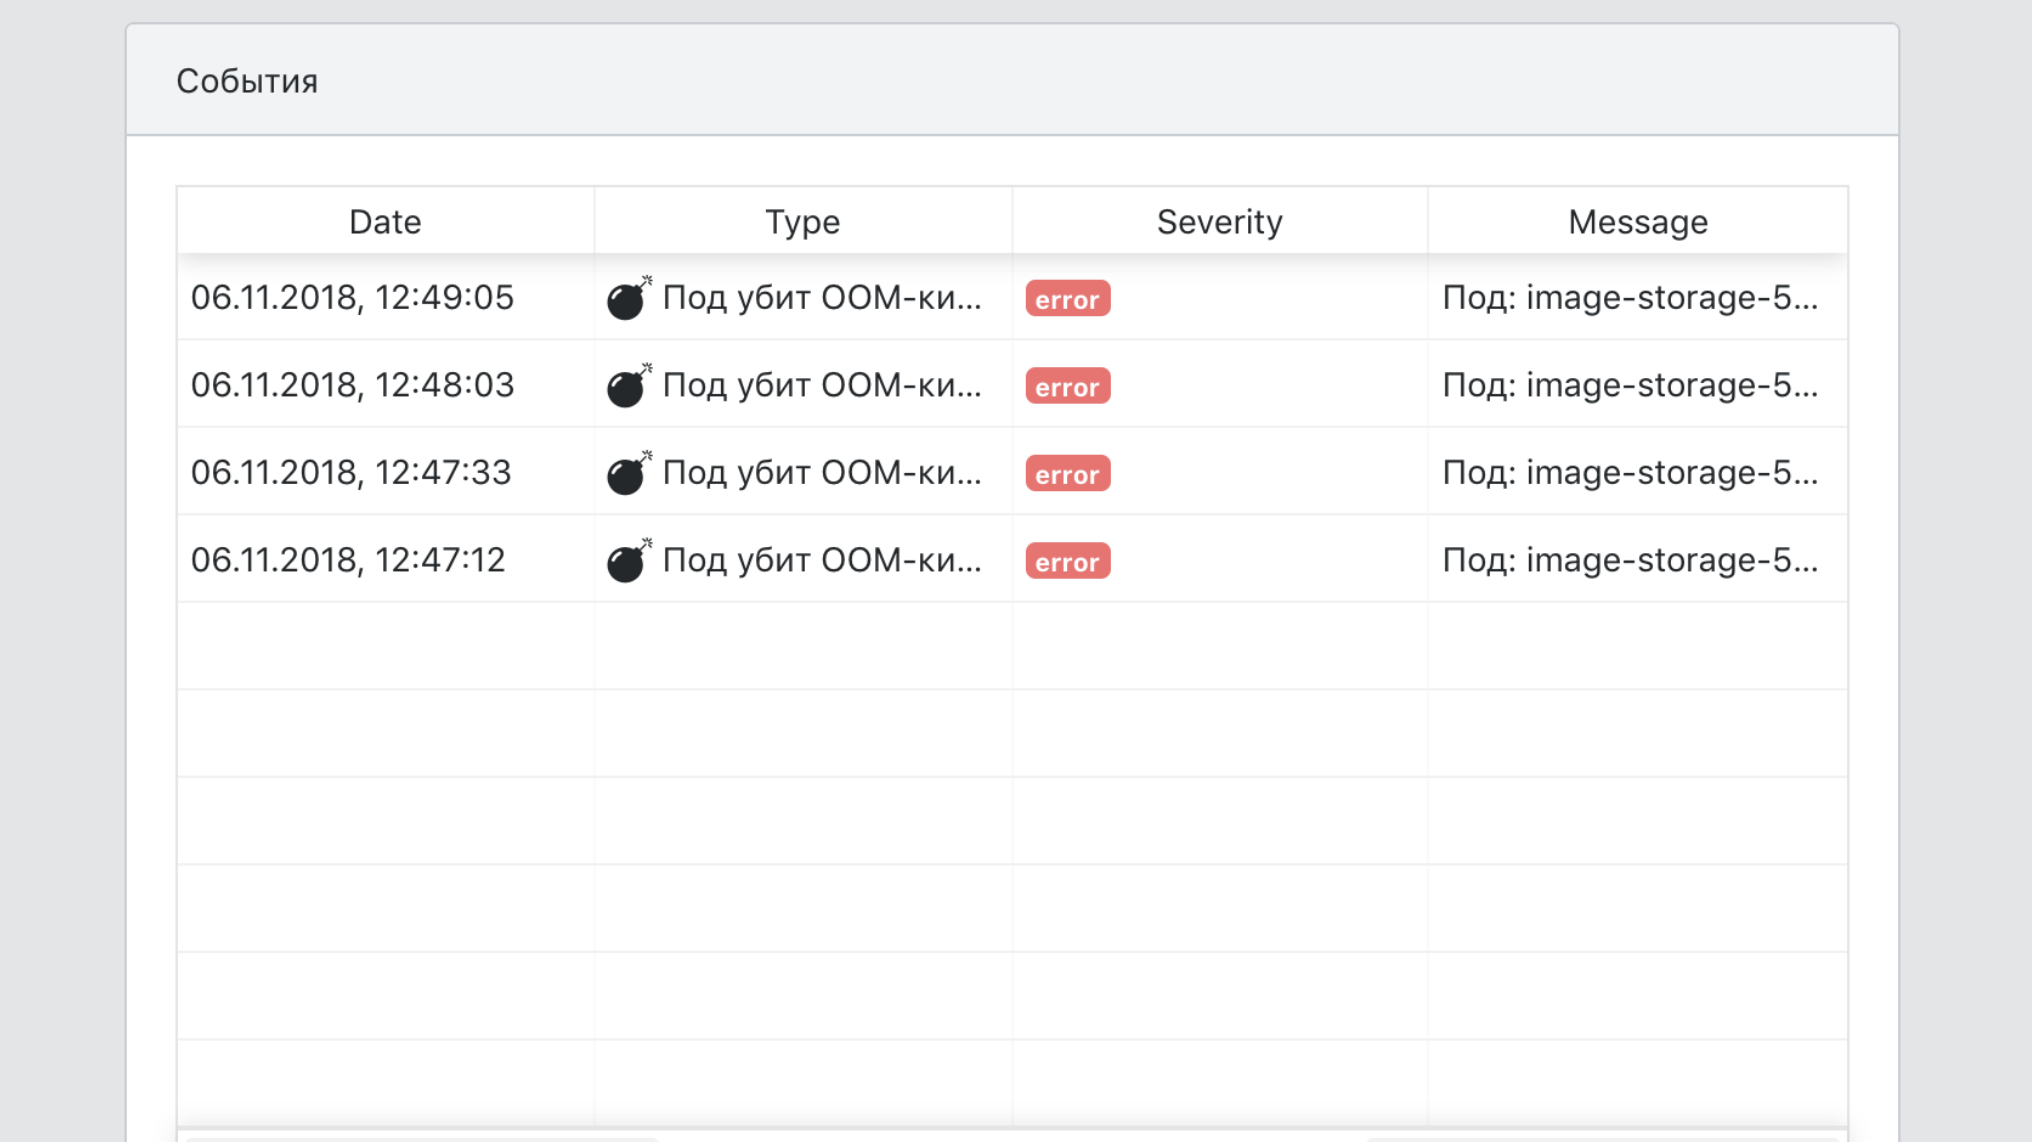Image resolution: width=2032 pixels, height=1142 pixels.
Task: Click the bomb icon in the 12:47:12 row
Action: pos(629,560)
